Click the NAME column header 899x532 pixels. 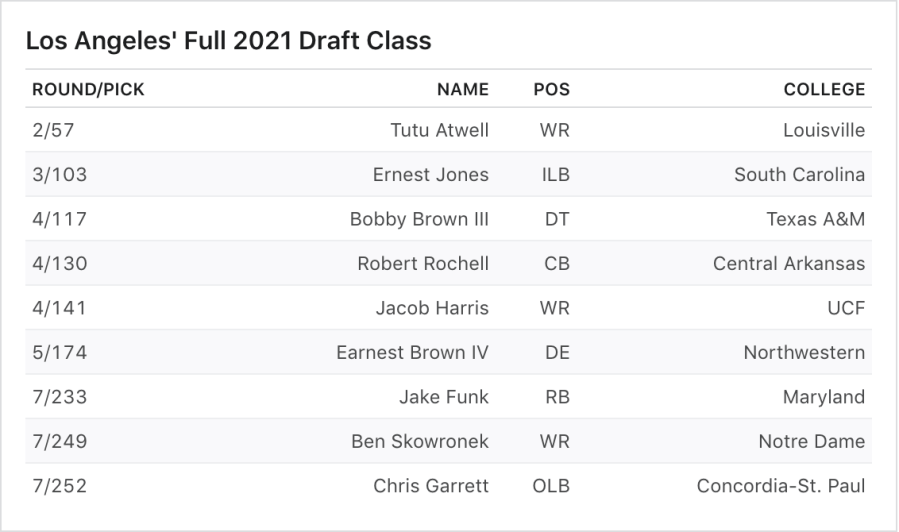(462, 89)
